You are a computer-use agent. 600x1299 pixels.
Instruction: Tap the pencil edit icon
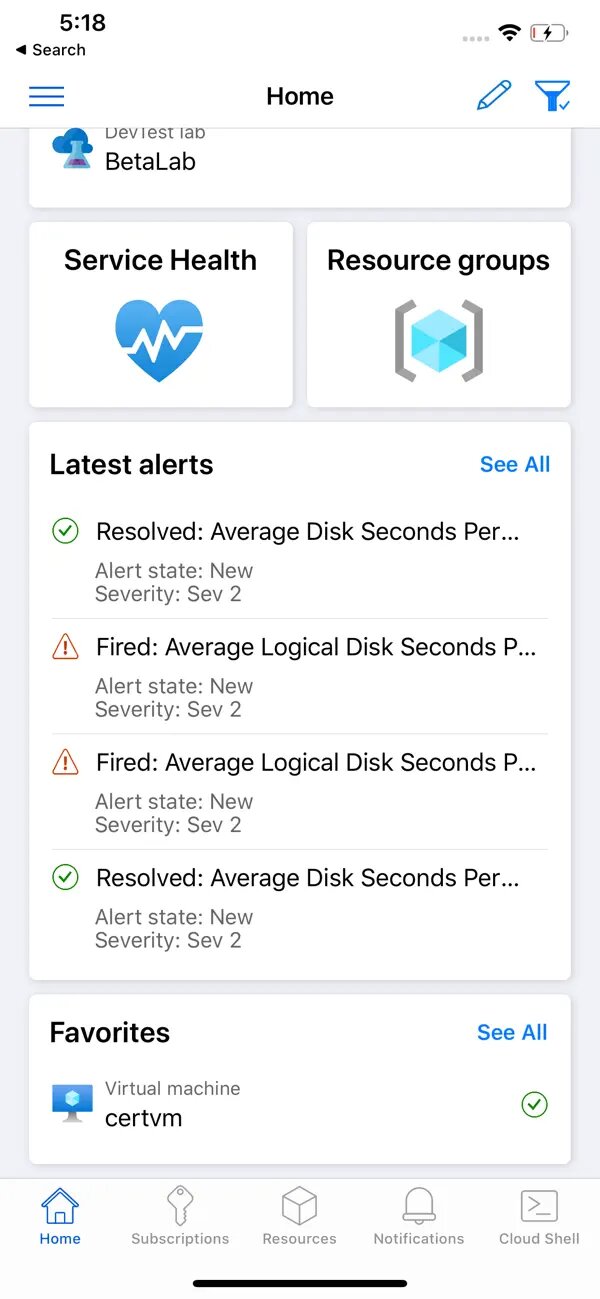click(x=493, y=96)
